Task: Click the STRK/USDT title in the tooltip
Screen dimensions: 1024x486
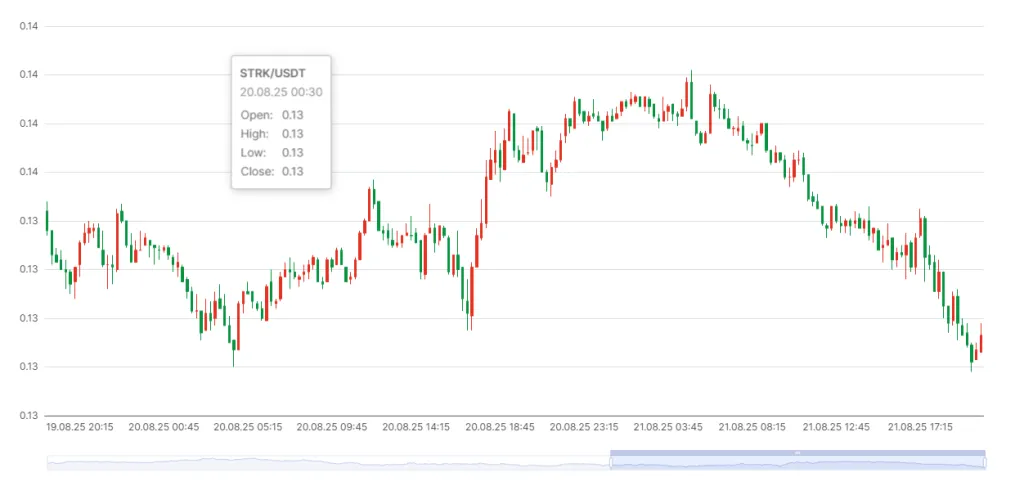Action: coord(272,73)
